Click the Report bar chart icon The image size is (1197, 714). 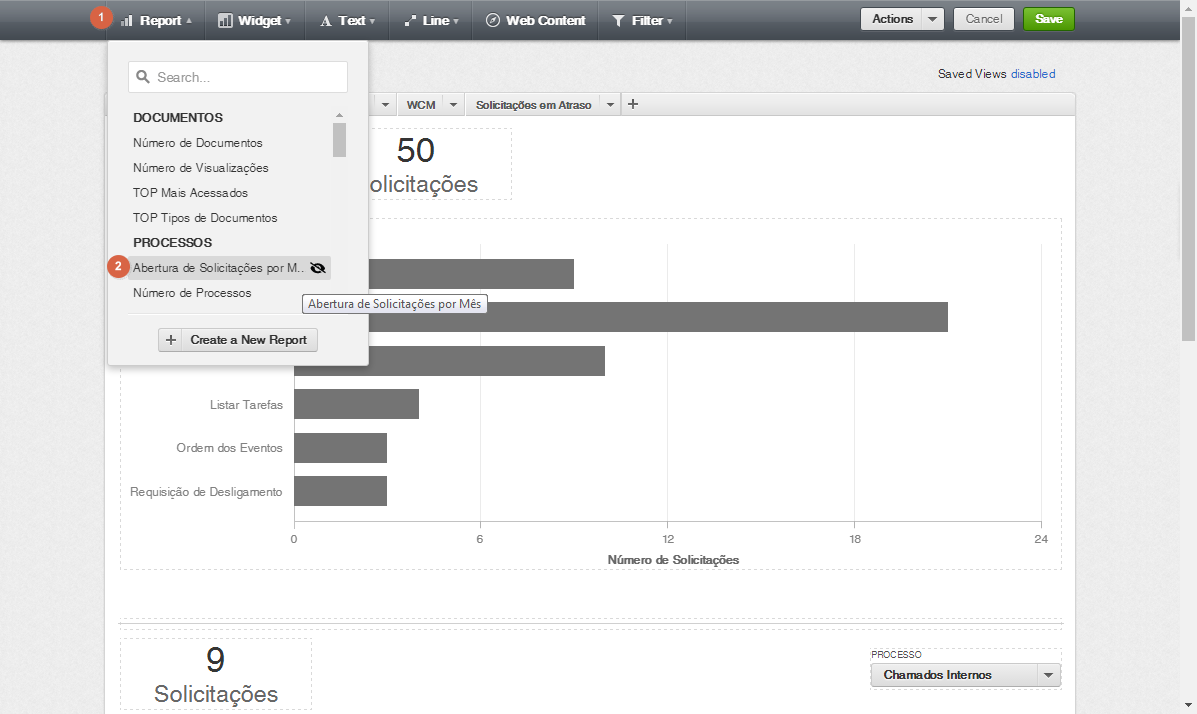tap(127, 21)
